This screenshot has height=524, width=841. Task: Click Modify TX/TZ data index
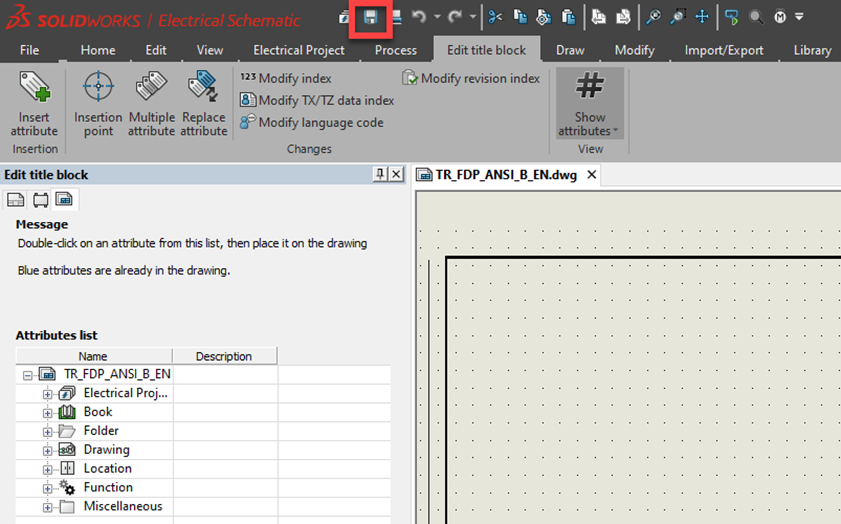coord(317,100)
